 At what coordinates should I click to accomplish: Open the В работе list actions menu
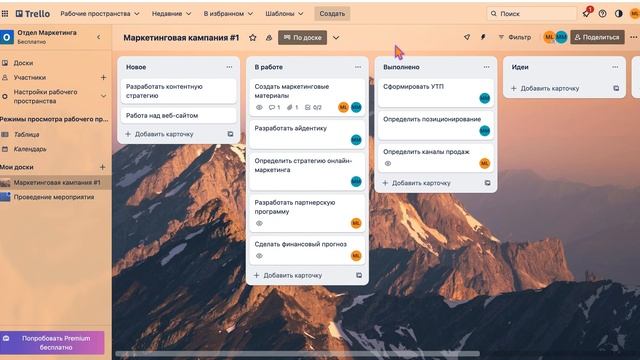pos(358,67)
